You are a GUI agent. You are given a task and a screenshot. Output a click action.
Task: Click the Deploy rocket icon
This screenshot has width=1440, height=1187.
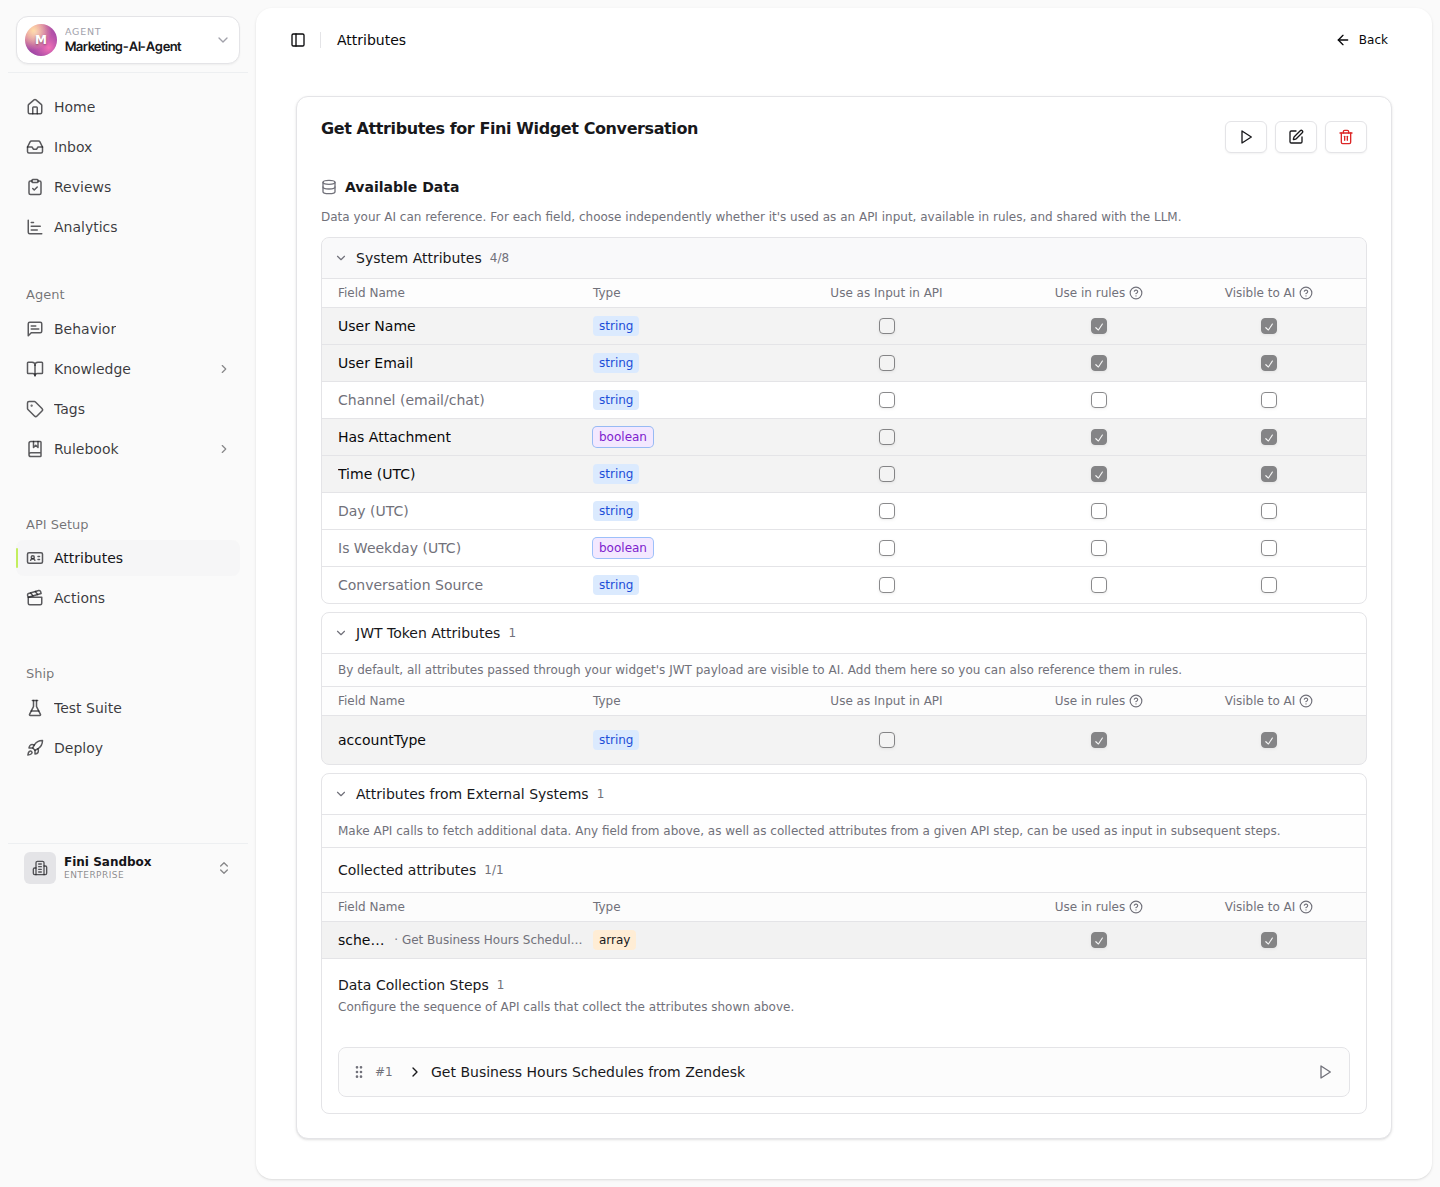pos(35,748)
